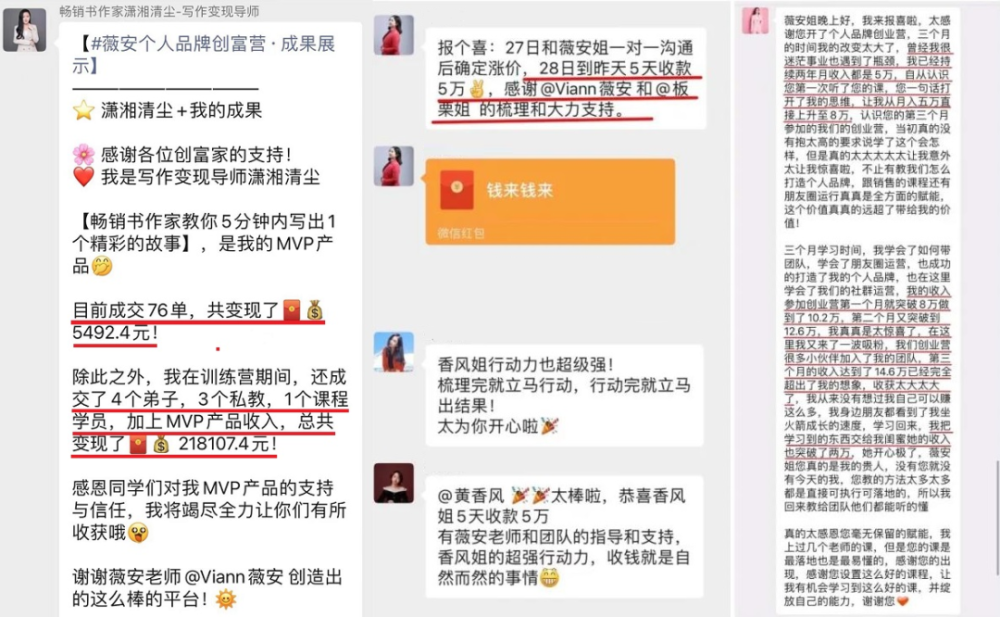The image size is (1000, 617).
Task: Tap the sender name 畅销书作家潇湘清尘-写作变现导师
Action: (159, 11)
